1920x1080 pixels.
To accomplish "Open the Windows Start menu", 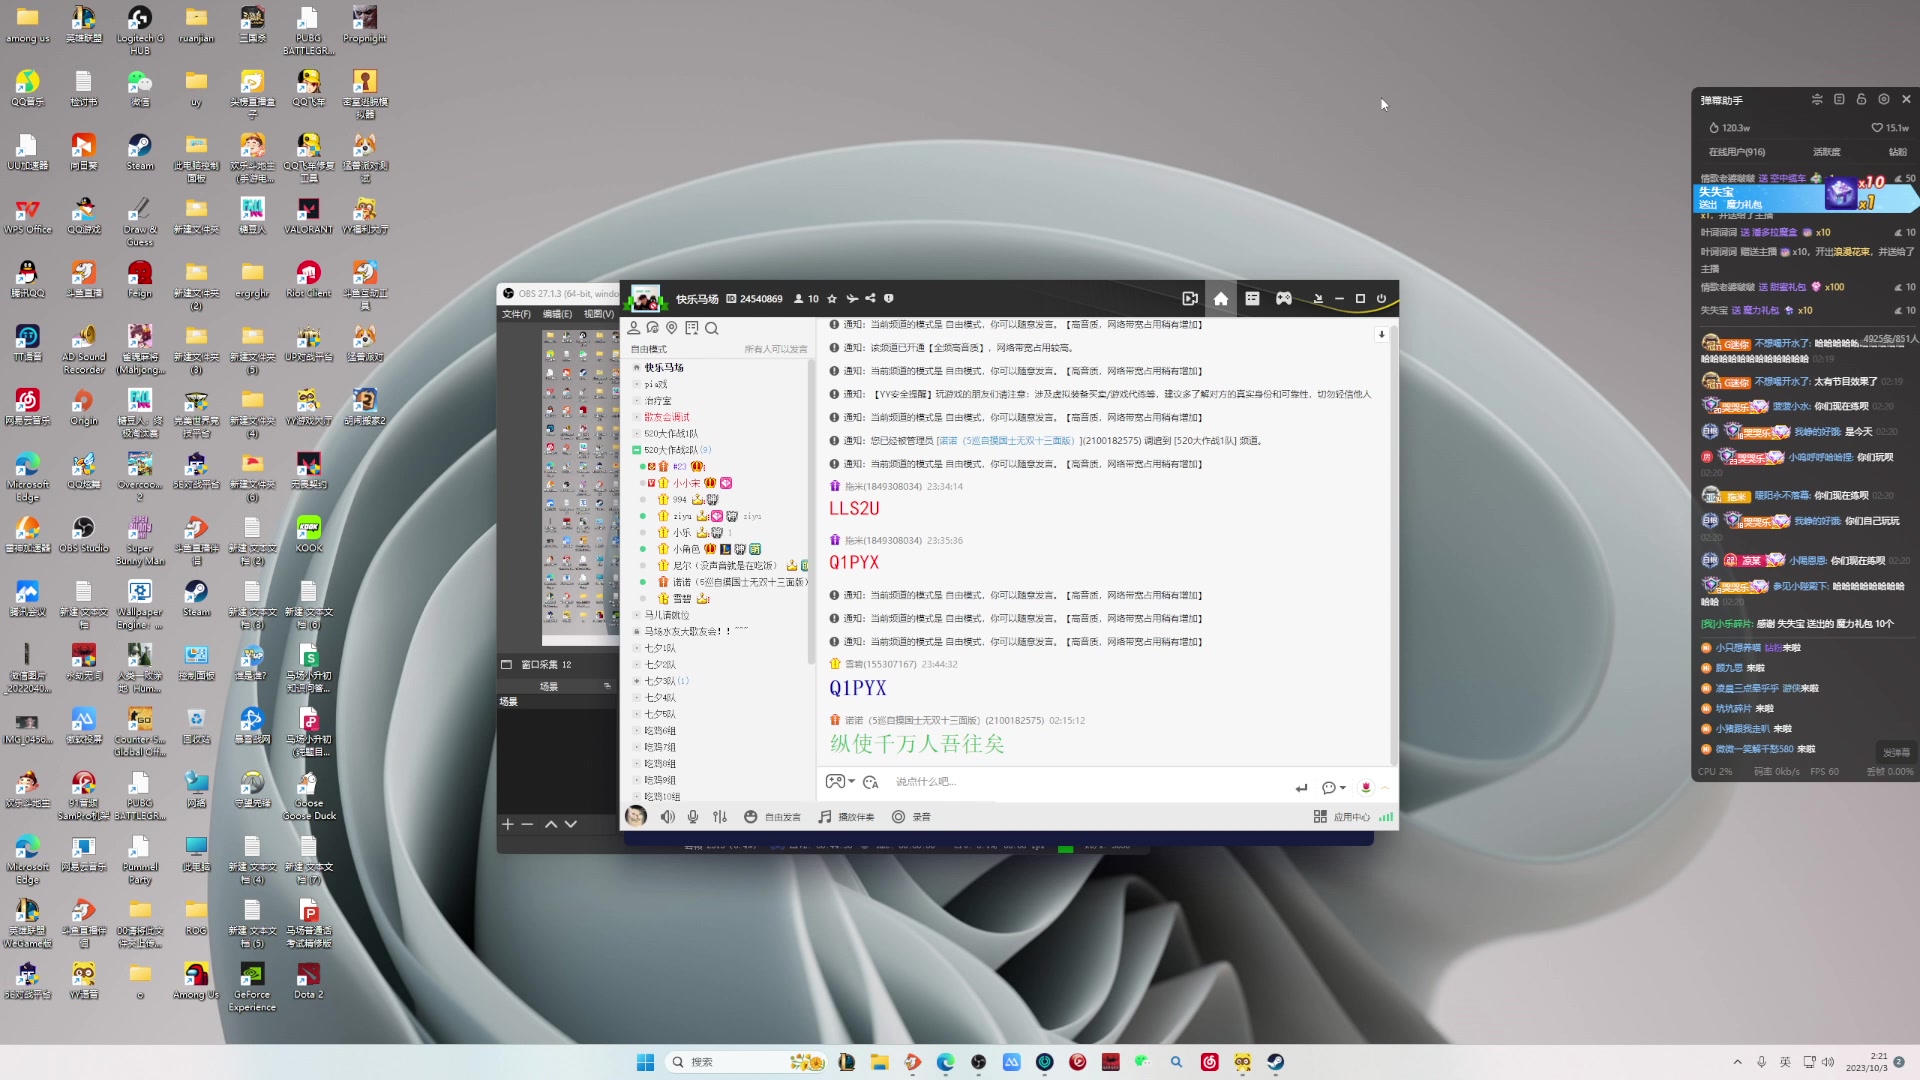I will pyautogui.click(x=645, y=1062).
